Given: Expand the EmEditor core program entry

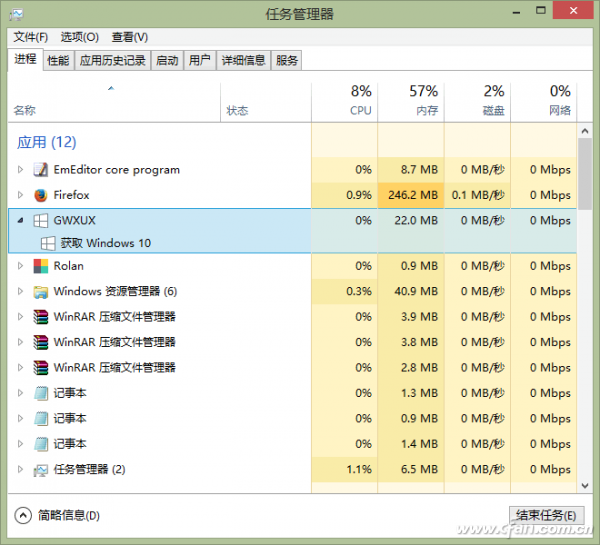Looking at the screenshot, I should coord(20,170).
